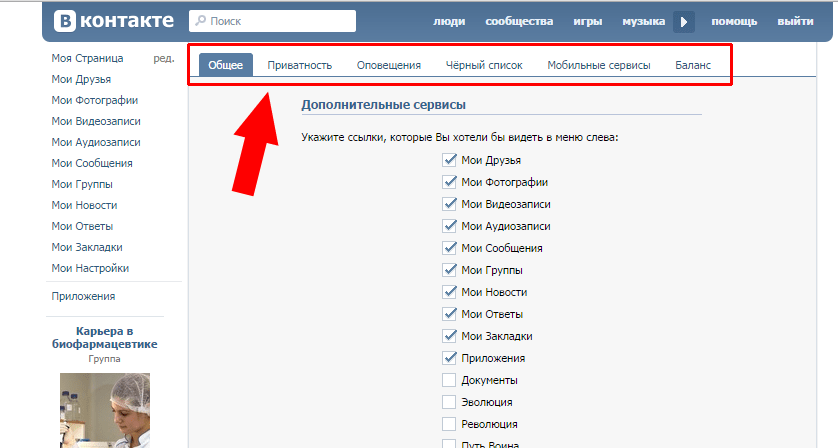This screenshot has height=448, width=838.
Task: Uncheck the Мои Ответы checkbox
Action: 449,314
